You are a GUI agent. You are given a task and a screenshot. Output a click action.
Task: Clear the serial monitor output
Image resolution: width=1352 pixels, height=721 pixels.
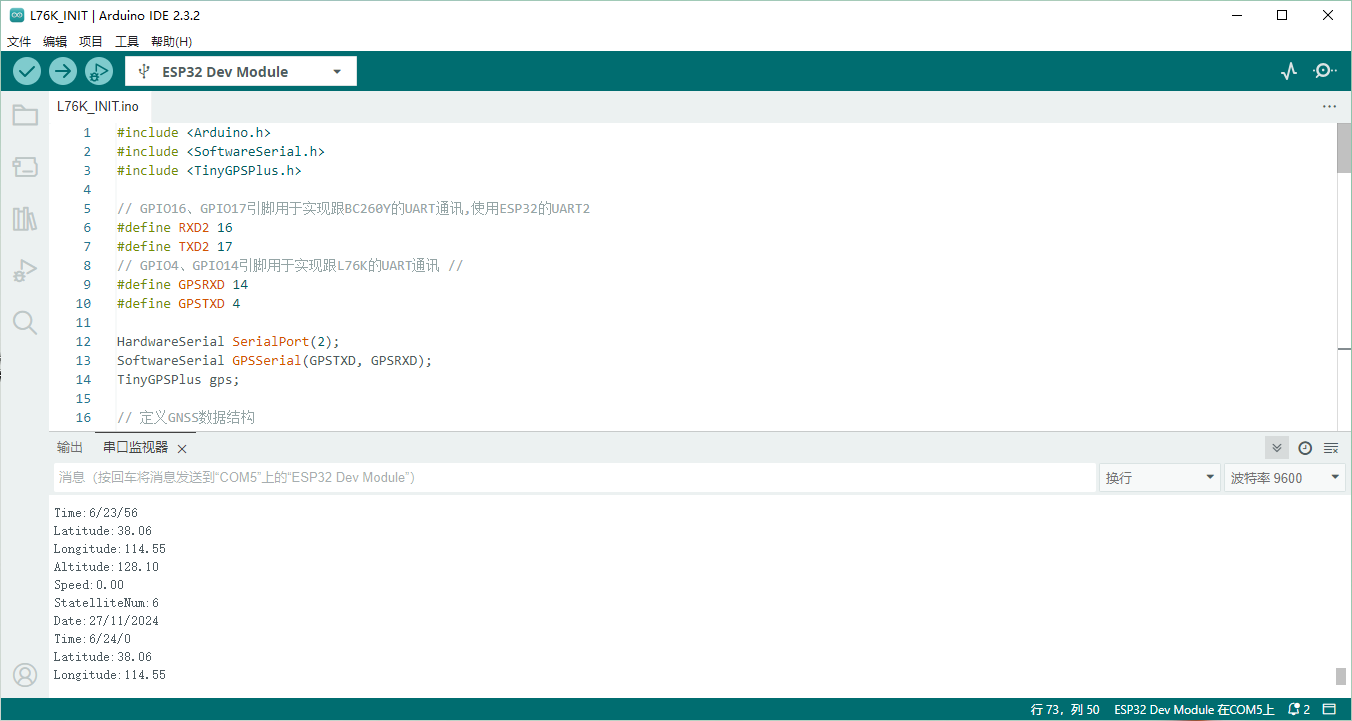click(x=1331, y=447)
